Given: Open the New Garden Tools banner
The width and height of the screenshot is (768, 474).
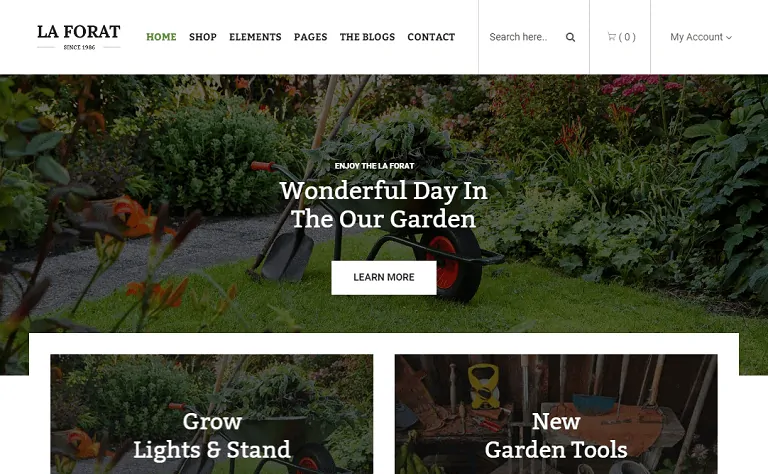Looking at the screenshot, I should point(556,414).
